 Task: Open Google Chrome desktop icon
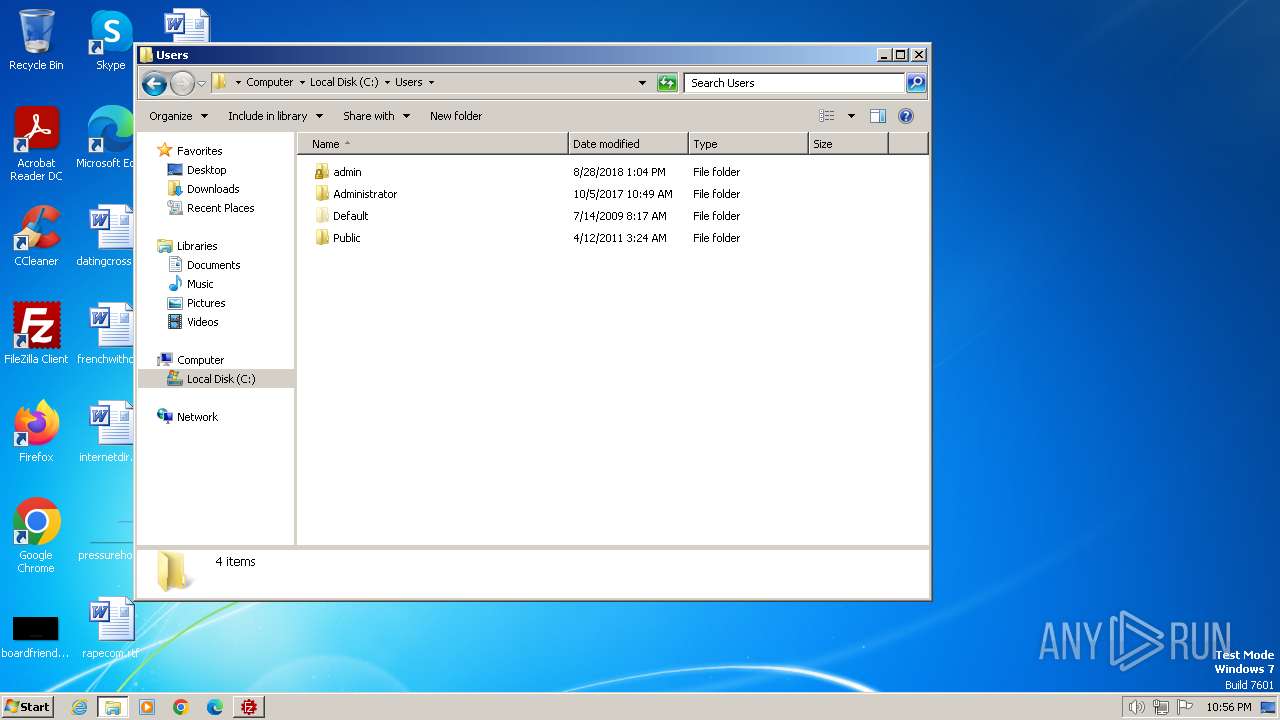point(36,536)
